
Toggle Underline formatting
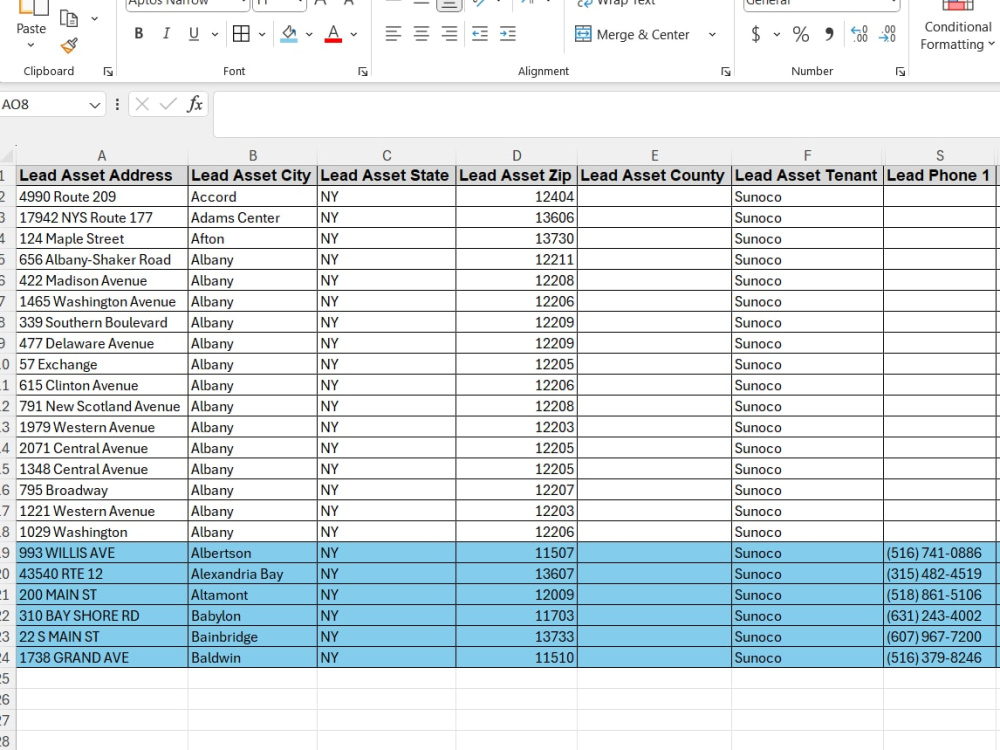[x=194, y=34]
